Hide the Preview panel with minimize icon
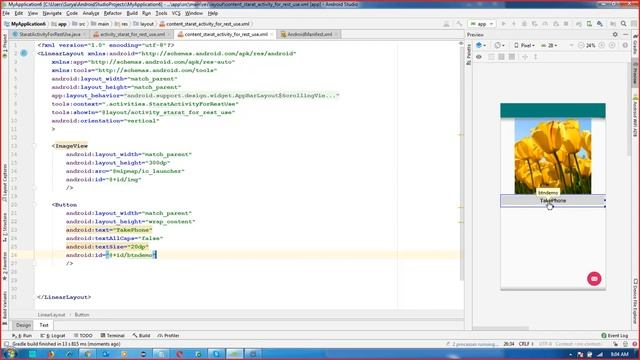 coord(626,35)
